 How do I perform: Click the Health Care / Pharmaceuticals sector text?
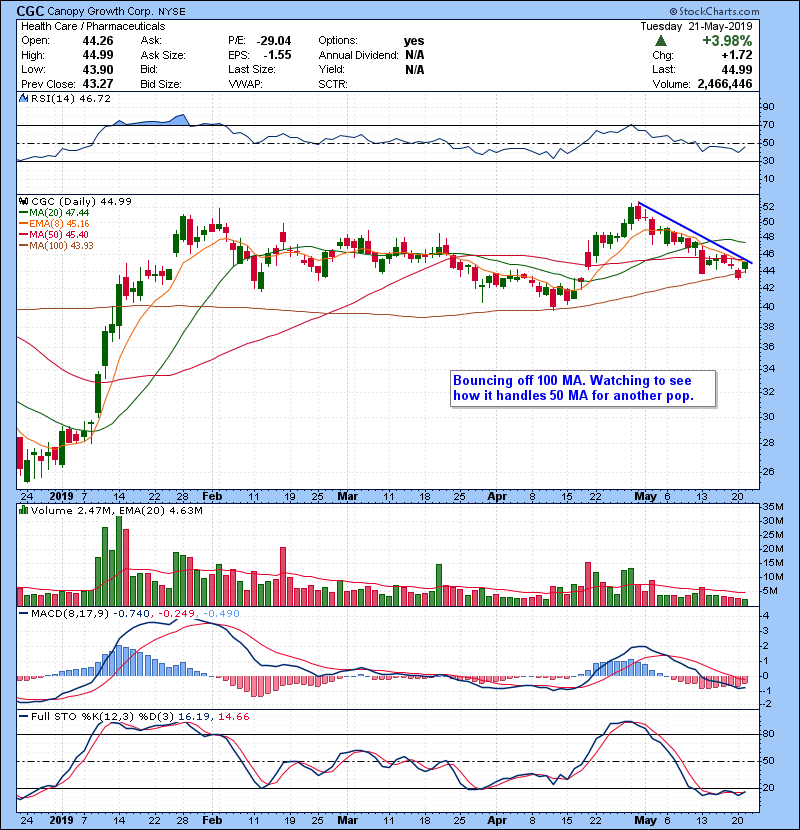[80, 25]
